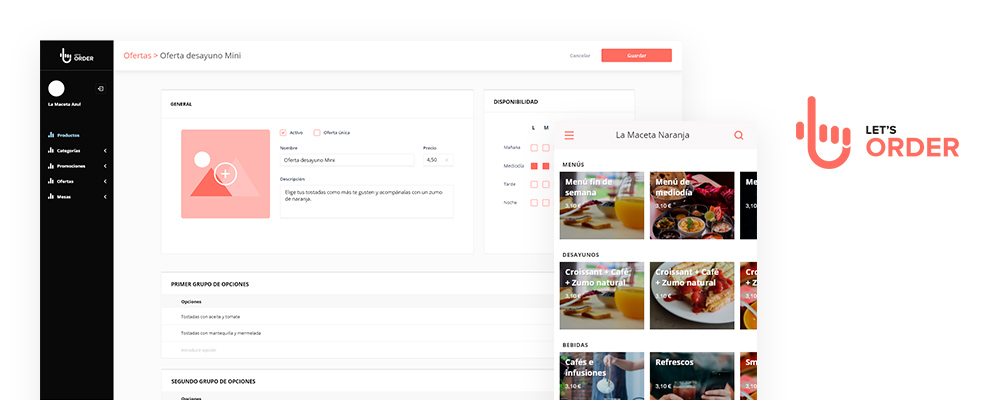
Task: Open the Menú de mediodía card
Action: tap(692, 205)
